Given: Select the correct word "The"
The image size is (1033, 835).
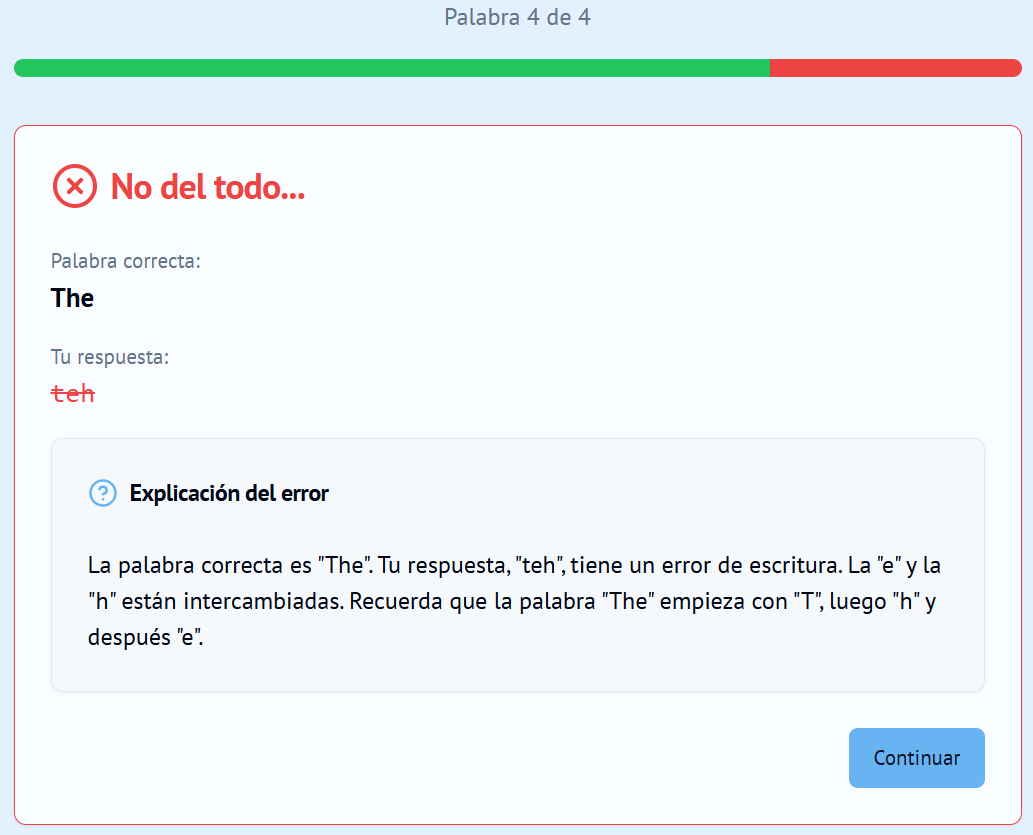Looking at the screenshot, I should (x=70, y=298).
